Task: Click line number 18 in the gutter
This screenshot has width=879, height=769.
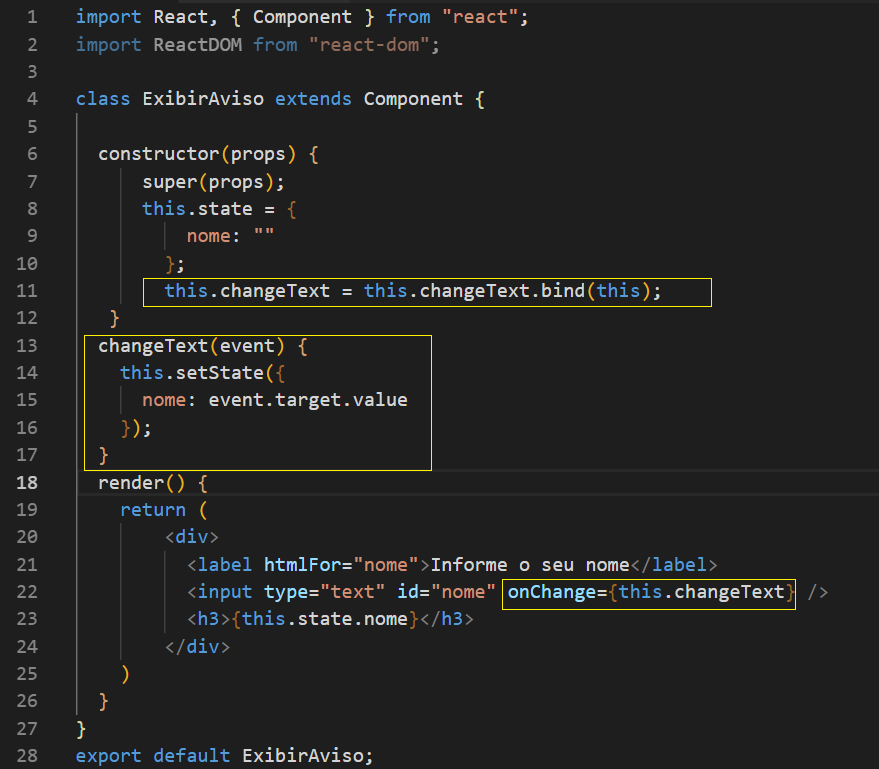Action: [x=27, y=483]
